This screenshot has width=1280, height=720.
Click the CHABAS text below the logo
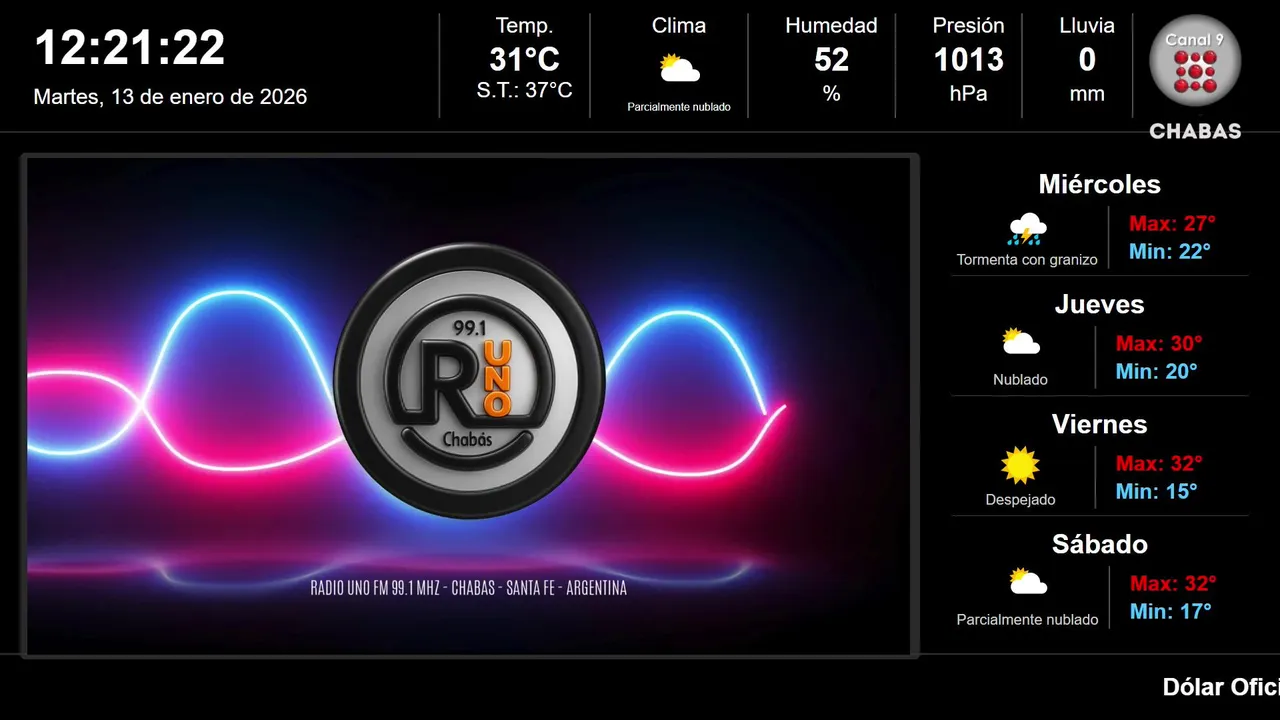pyautogui.click(x=1195, y=131)
